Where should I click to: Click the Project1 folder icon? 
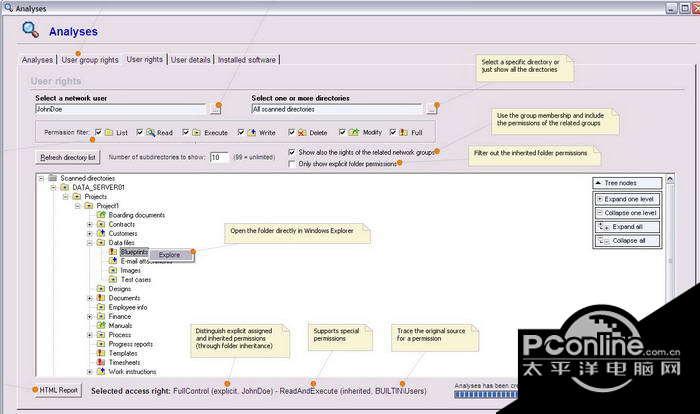89,206
